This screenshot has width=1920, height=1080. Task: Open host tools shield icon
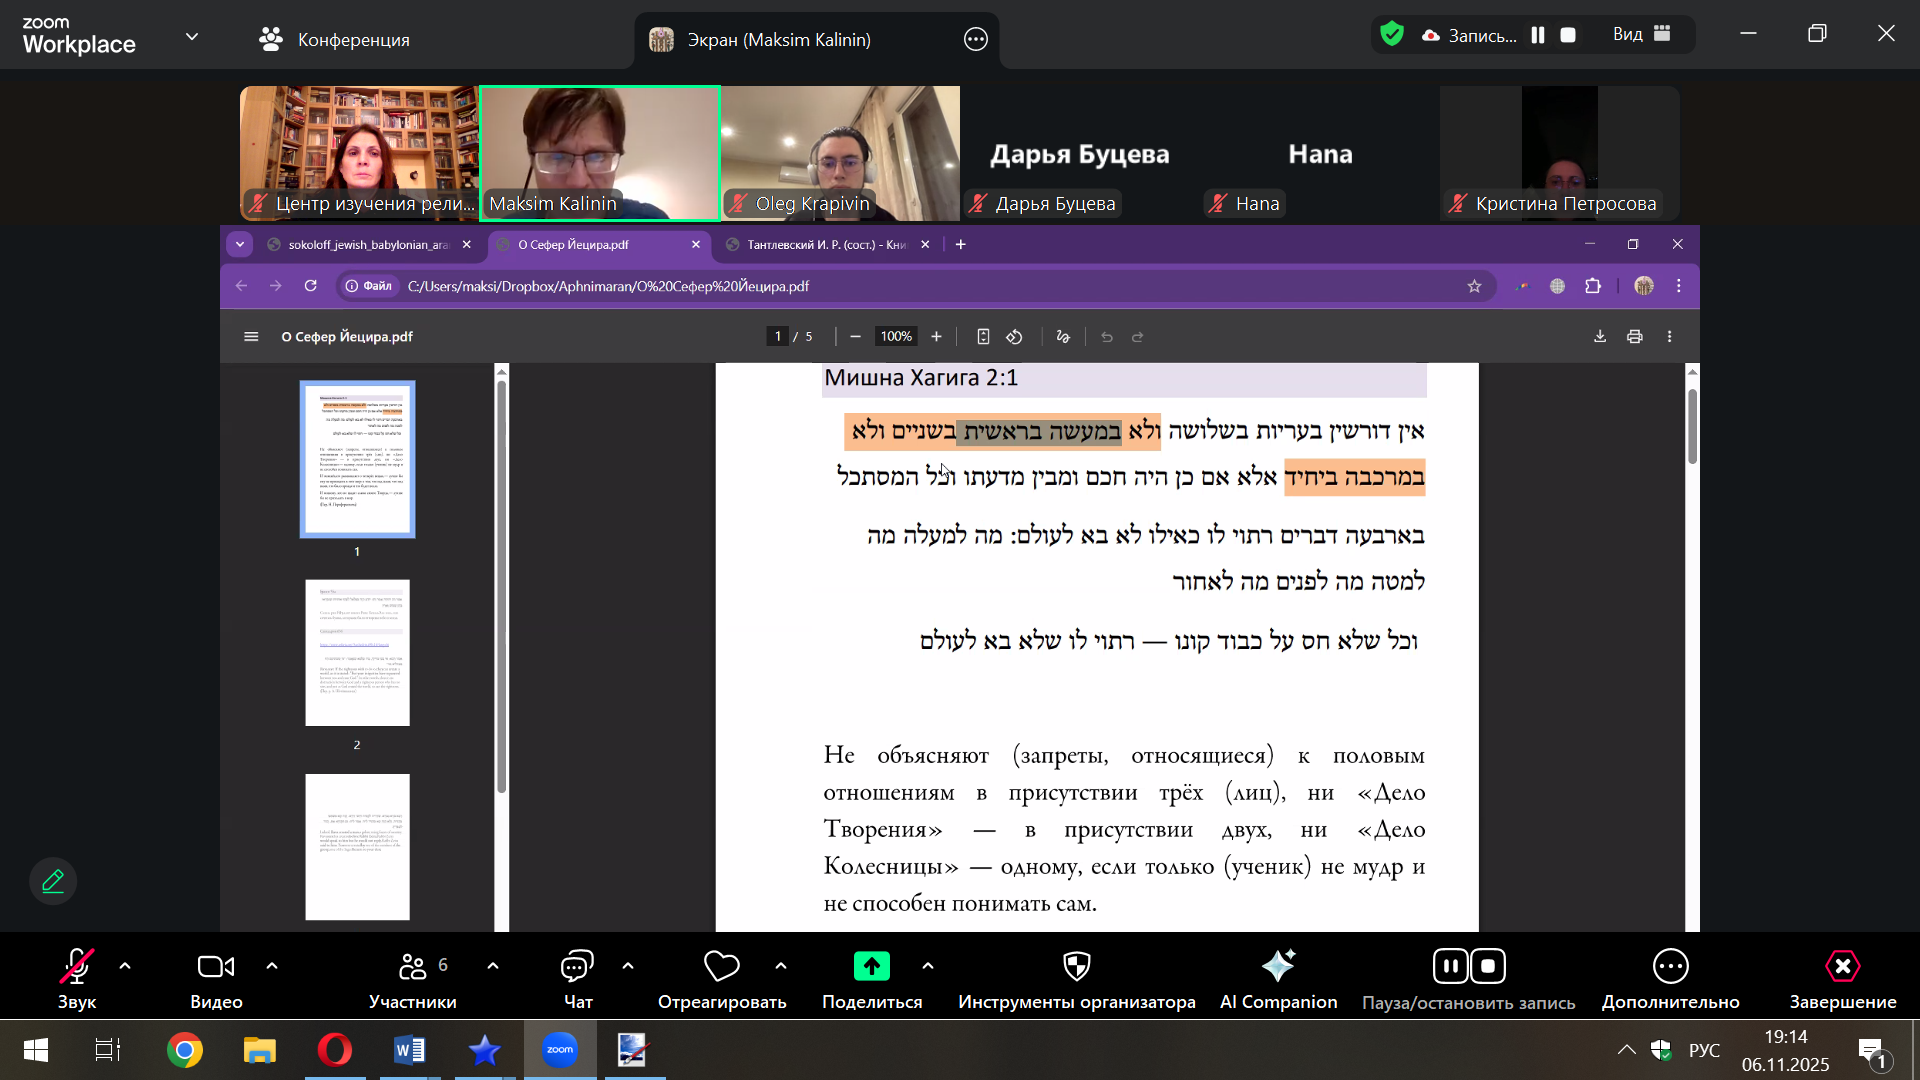point(1076,967)
